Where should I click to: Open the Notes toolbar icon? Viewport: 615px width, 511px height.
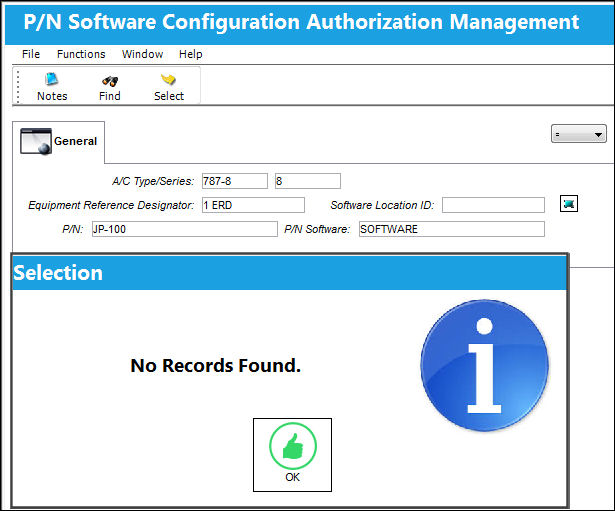click(x=52, y=87)
